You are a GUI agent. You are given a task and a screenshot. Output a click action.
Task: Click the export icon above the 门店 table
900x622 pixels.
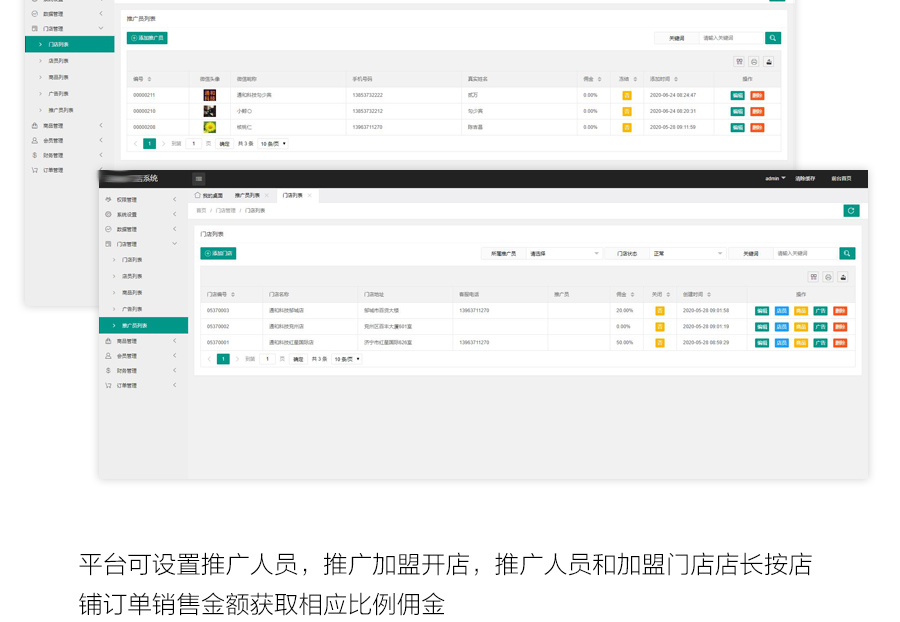coord(842,277)
